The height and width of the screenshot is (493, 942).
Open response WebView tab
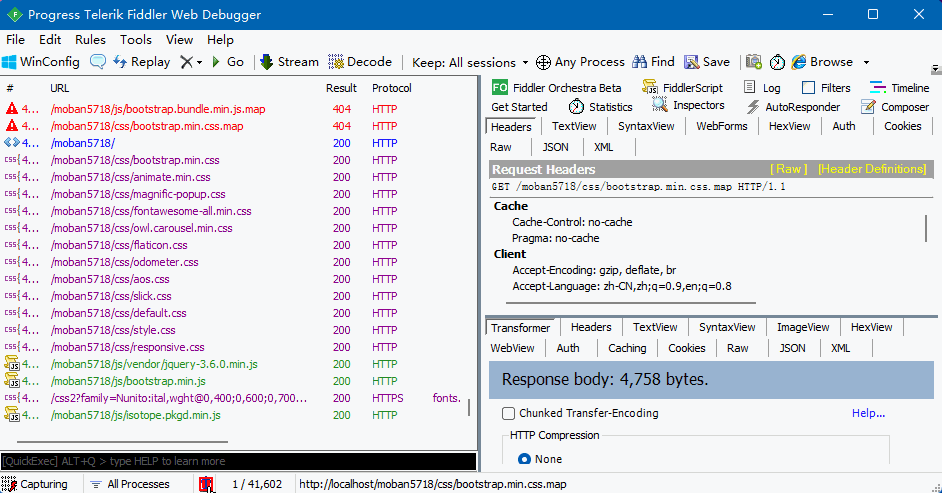(512, 348)
